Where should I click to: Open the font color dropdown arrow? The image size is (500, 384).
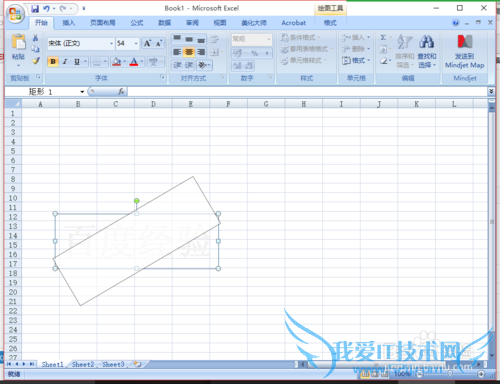point(142,62)
